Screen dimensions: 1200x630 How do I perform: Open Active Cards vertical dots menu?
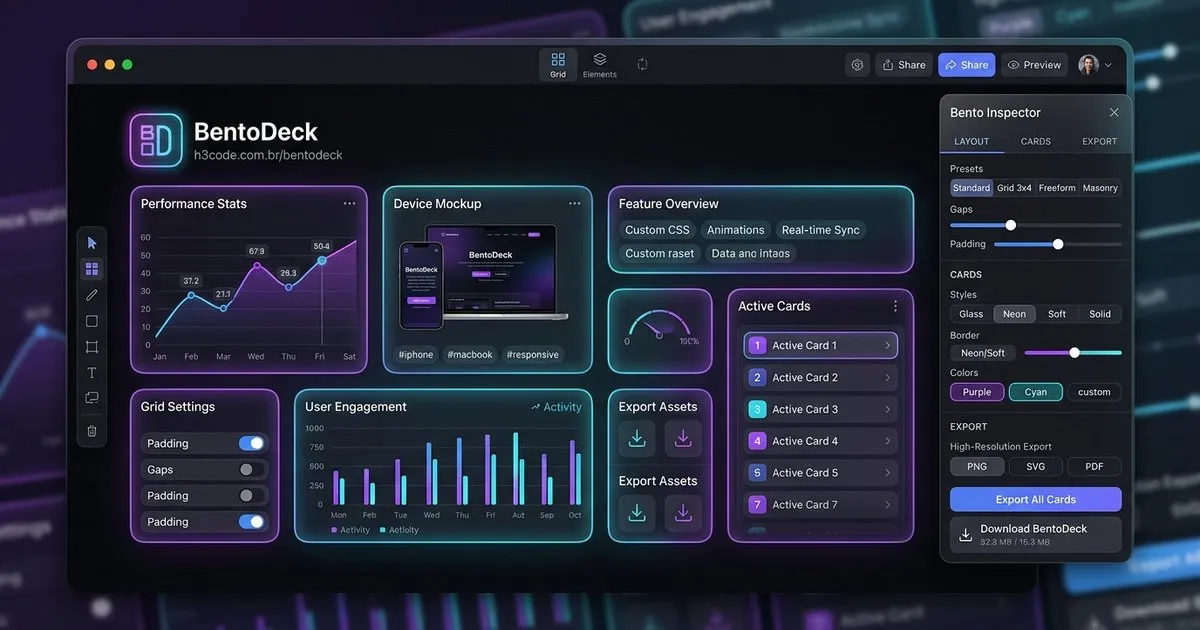pyautogui.click(x=895, y=306)
